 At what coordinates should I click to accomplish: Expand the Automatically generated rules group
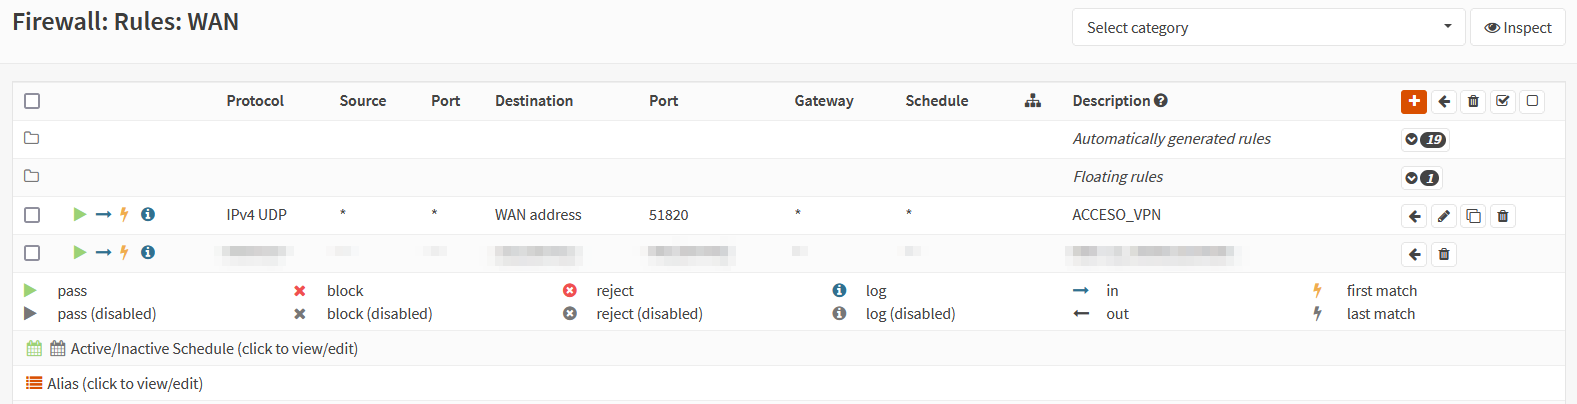pyautogui.click(x=1425, y=139)
